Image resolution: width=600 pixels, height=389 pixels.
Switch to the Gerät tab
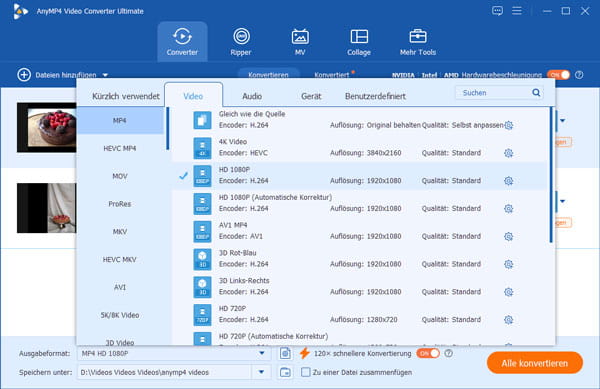point(311,96)
